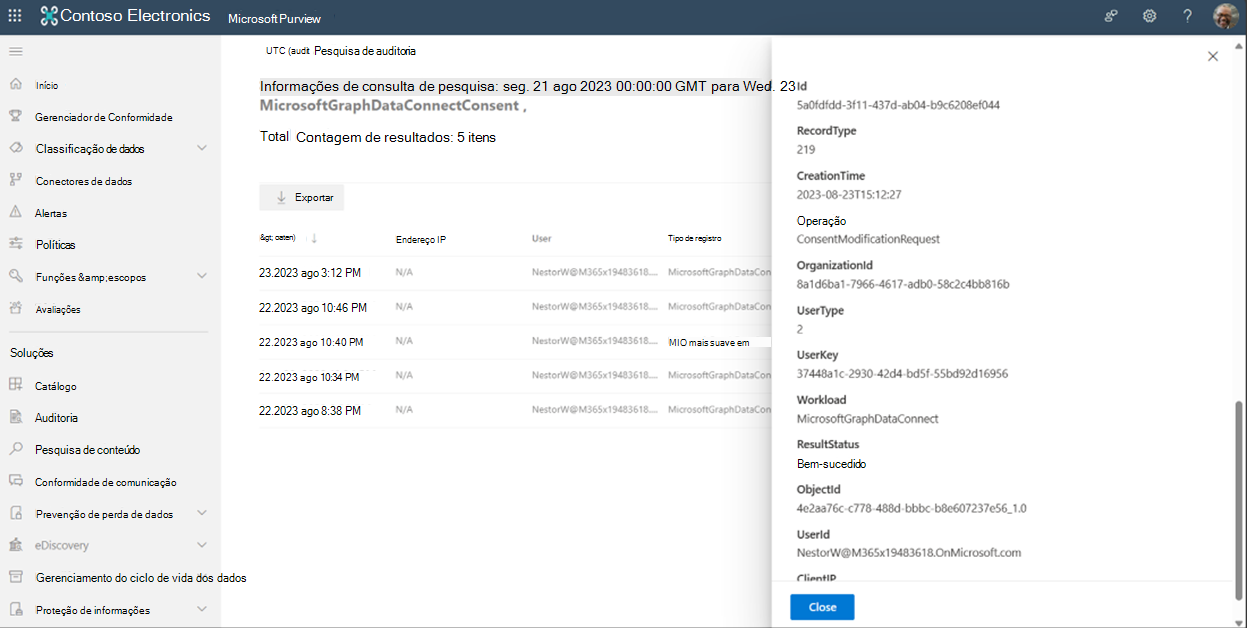The width and height of the screenshot is (1247, 628).
Task: Click the Pesquisa de conteúdo magnifier icon
Action: (x=15, y=449)
